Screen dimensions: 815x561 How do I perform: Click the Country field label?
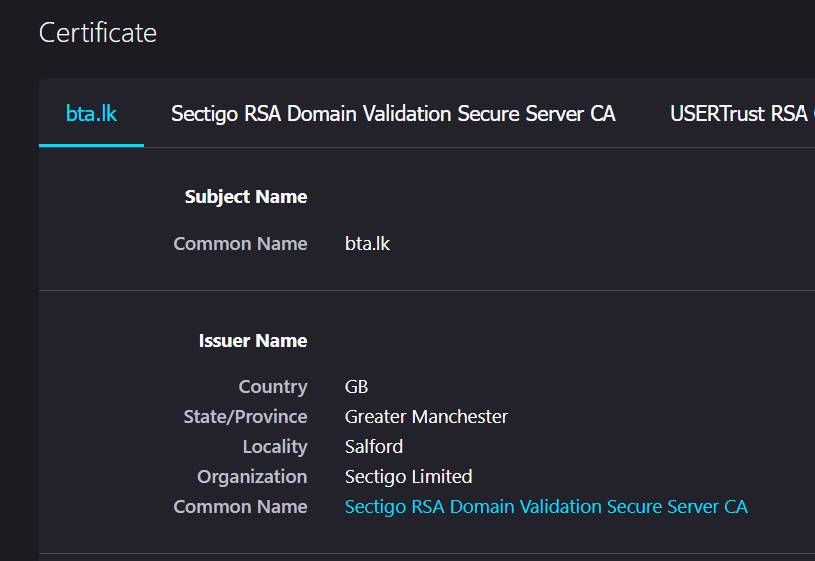273,387
